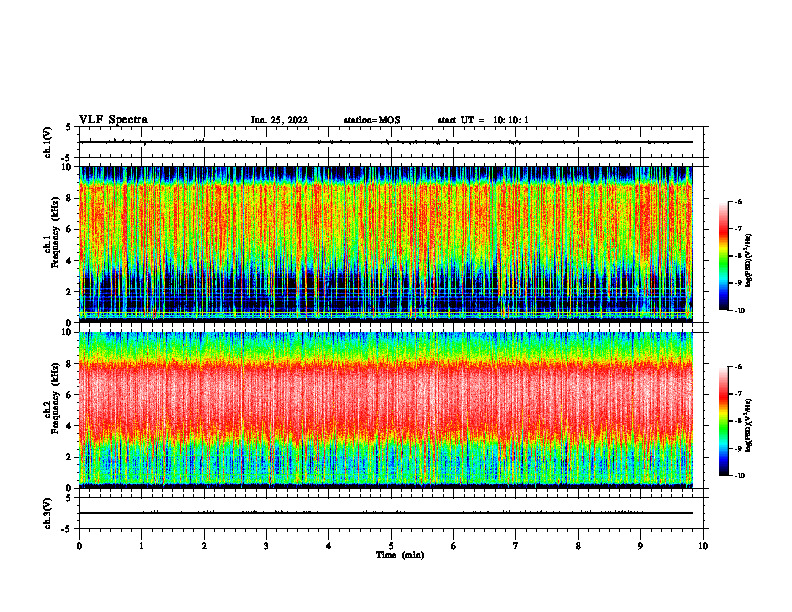Click the "-8" label on ch.1 colorbar
792x612 pixels.
(x=738, y=256)
